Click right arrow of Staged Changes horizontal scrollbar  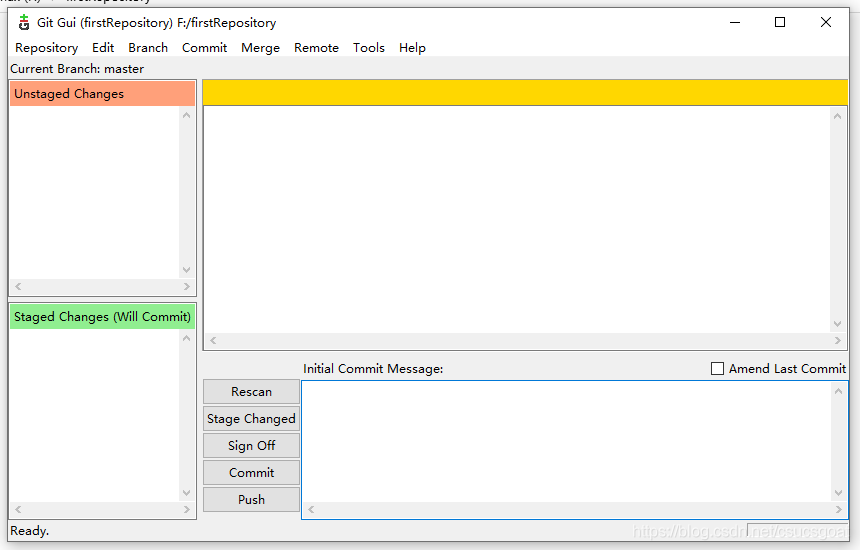(x=186, y=509)
